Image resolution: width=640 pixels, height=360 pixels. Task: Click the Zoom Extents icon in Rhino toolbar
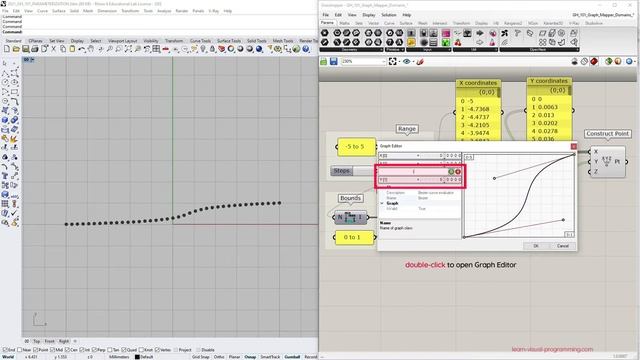tap(128, 49)
